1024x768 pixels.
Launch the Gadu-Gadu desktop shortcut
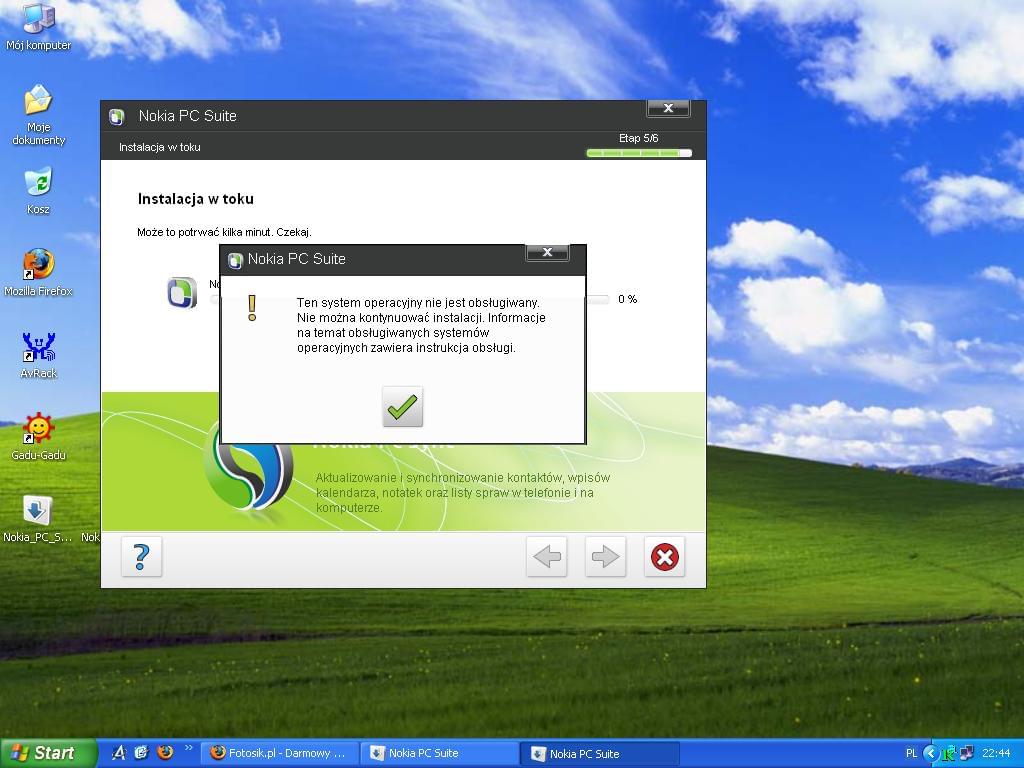[x=38, y=437]
